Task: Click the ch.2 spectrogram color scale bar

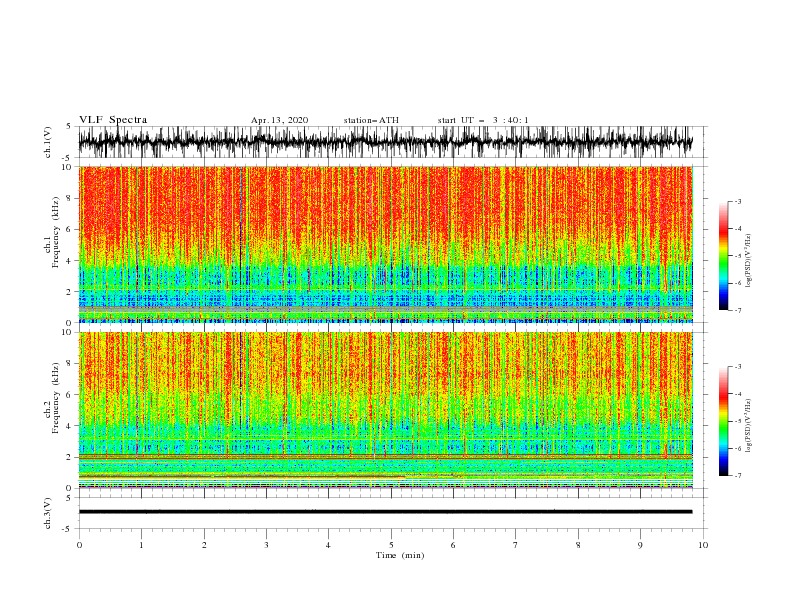Action: click(723, 421)
